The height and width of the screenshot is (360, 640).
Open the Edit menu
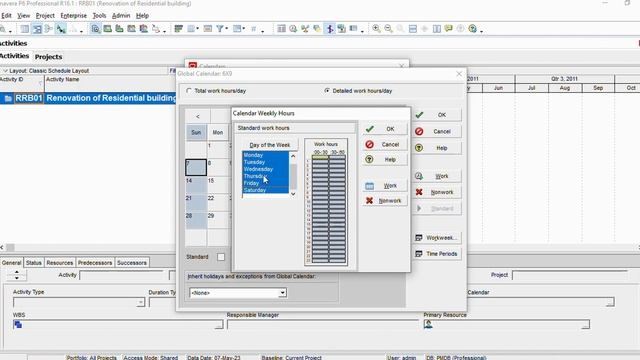[x=6, y=16]
